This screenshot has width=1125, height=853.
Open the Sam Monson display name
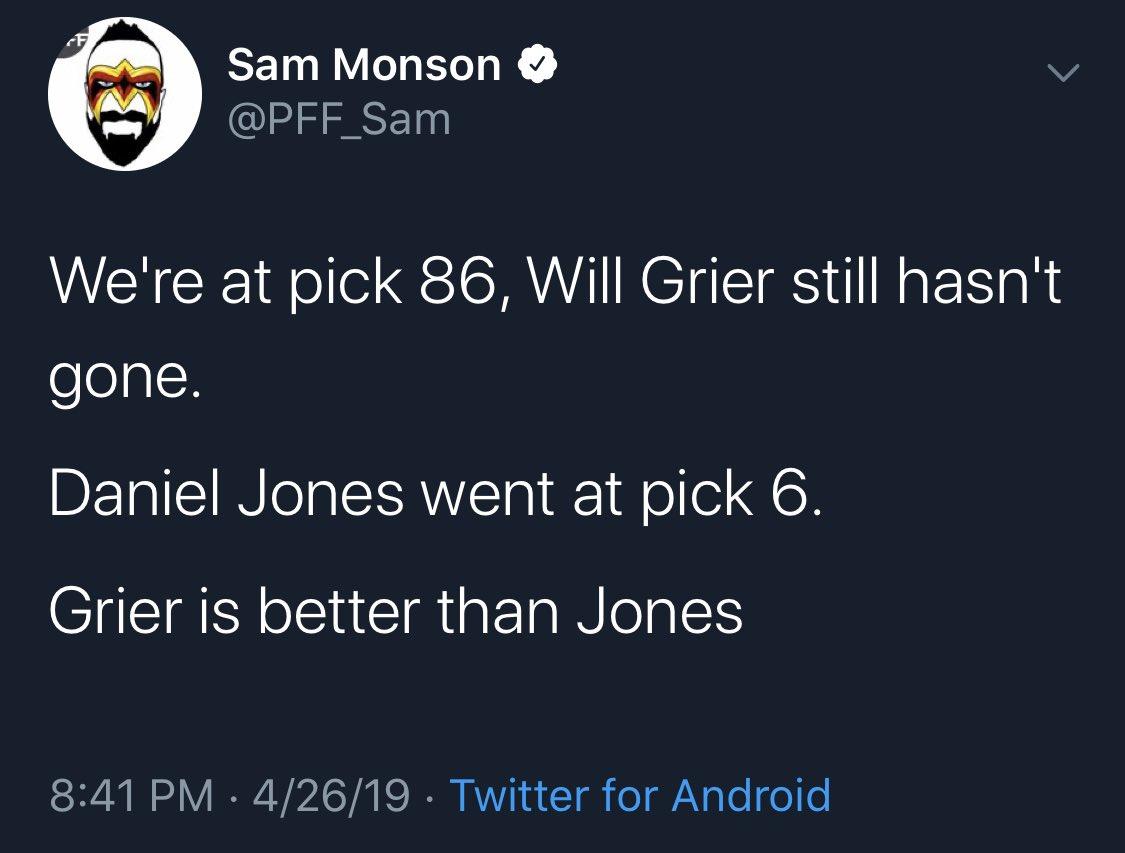tap(364, 65)
